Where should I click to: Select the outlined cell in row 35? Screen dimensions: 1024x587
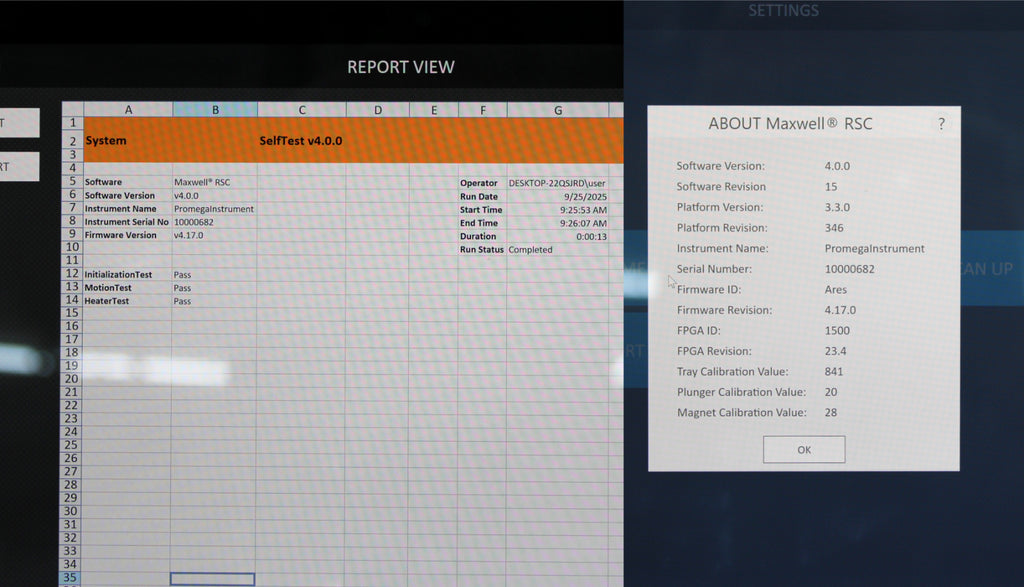[212, 579]
